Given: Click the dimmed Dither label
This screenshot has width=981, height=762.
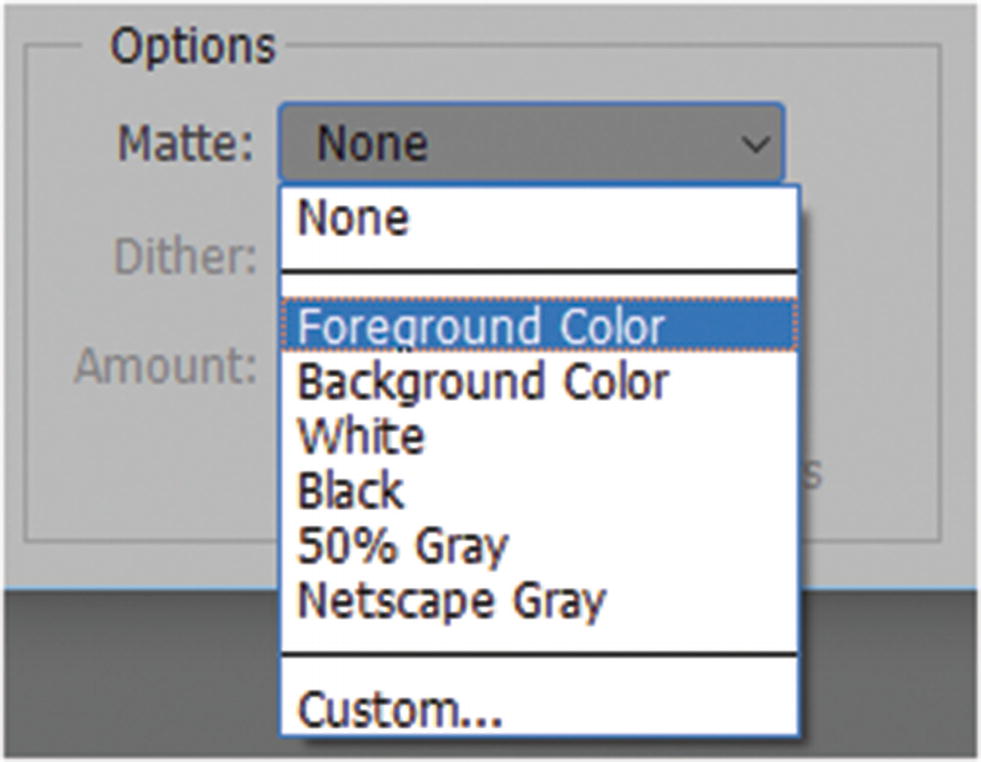Looking at the screenshot, I should coord(186,257).
